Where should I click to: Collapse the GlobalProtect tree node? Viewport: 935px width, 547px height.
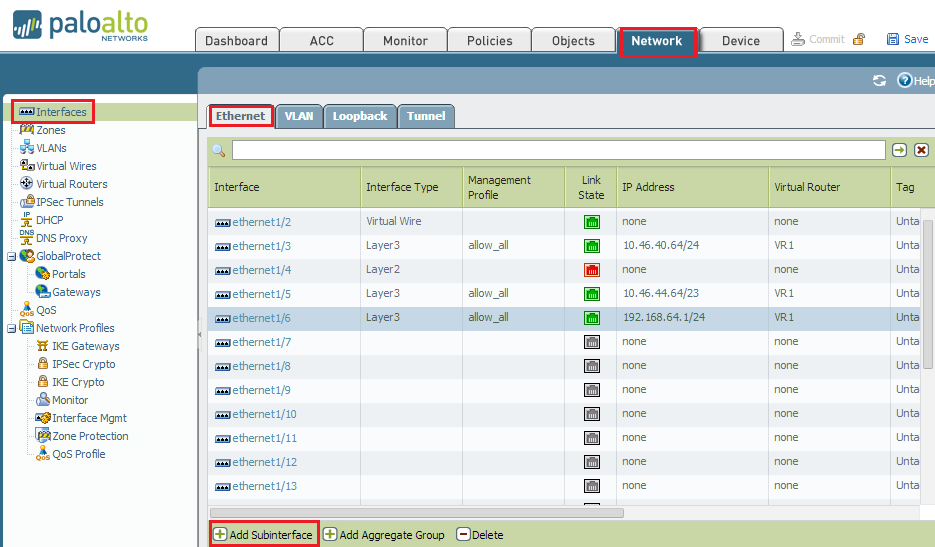tap(11, 256)
